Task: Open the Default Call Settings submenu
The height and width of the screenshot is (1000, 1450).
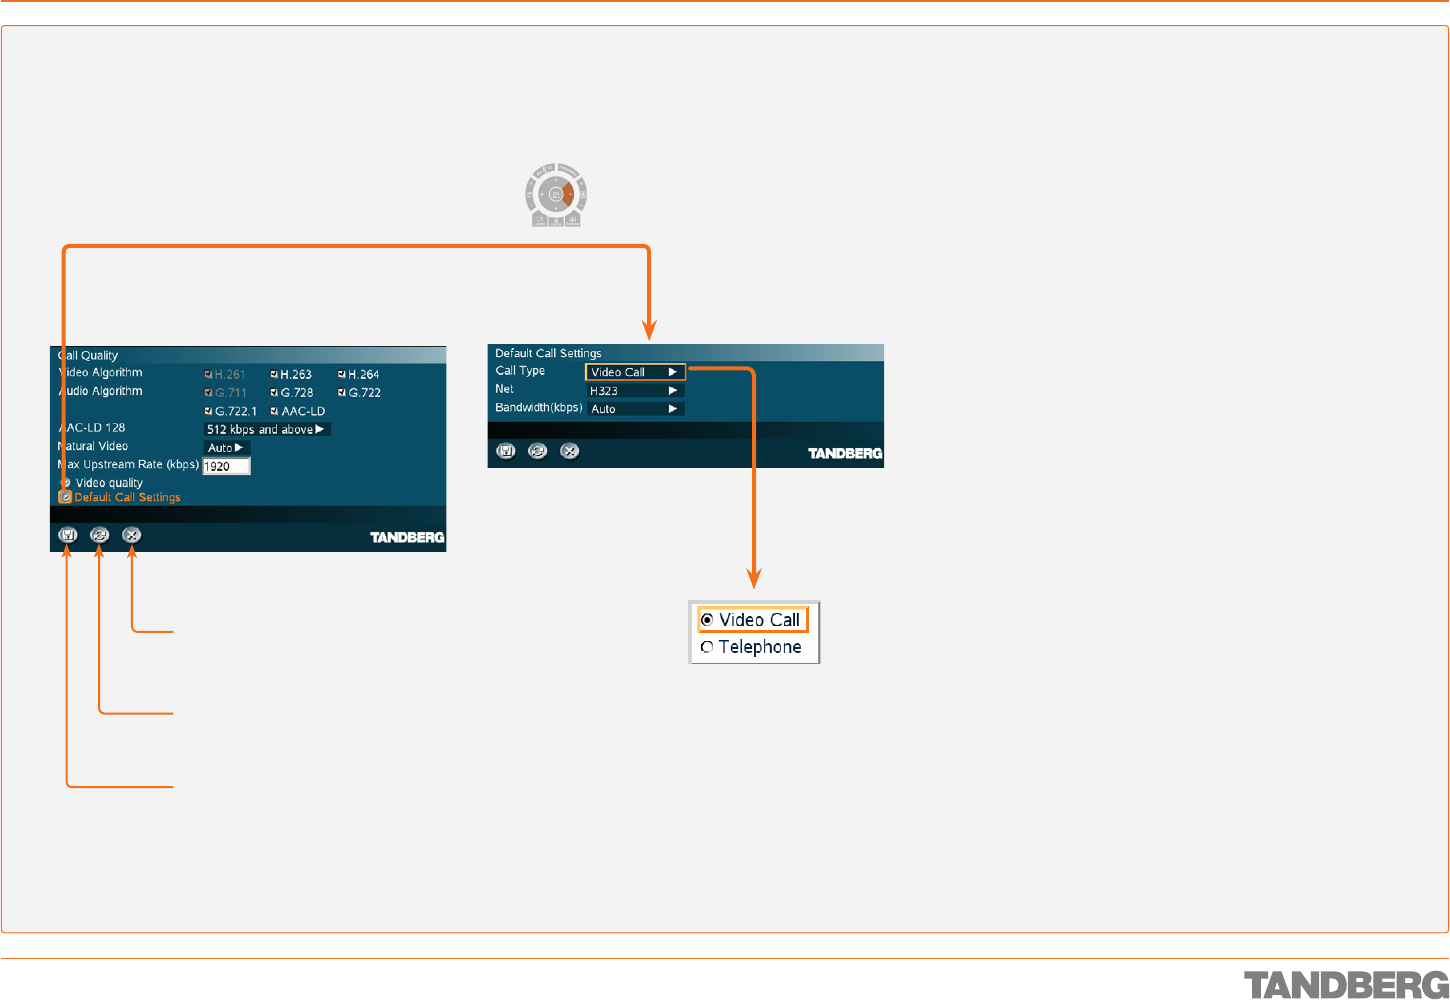Action: click(120, 497)
